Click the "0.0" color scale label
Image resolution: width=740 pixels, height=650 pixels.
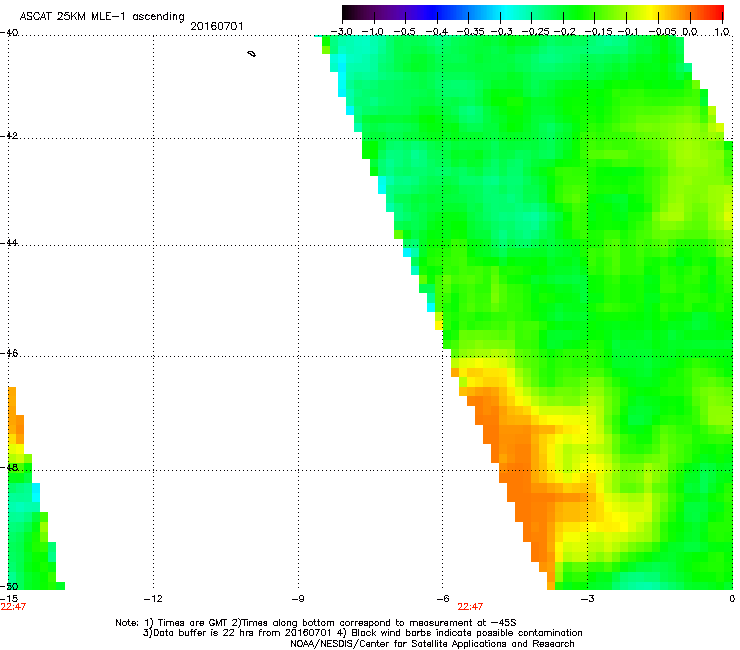click(x=690, y=32)
